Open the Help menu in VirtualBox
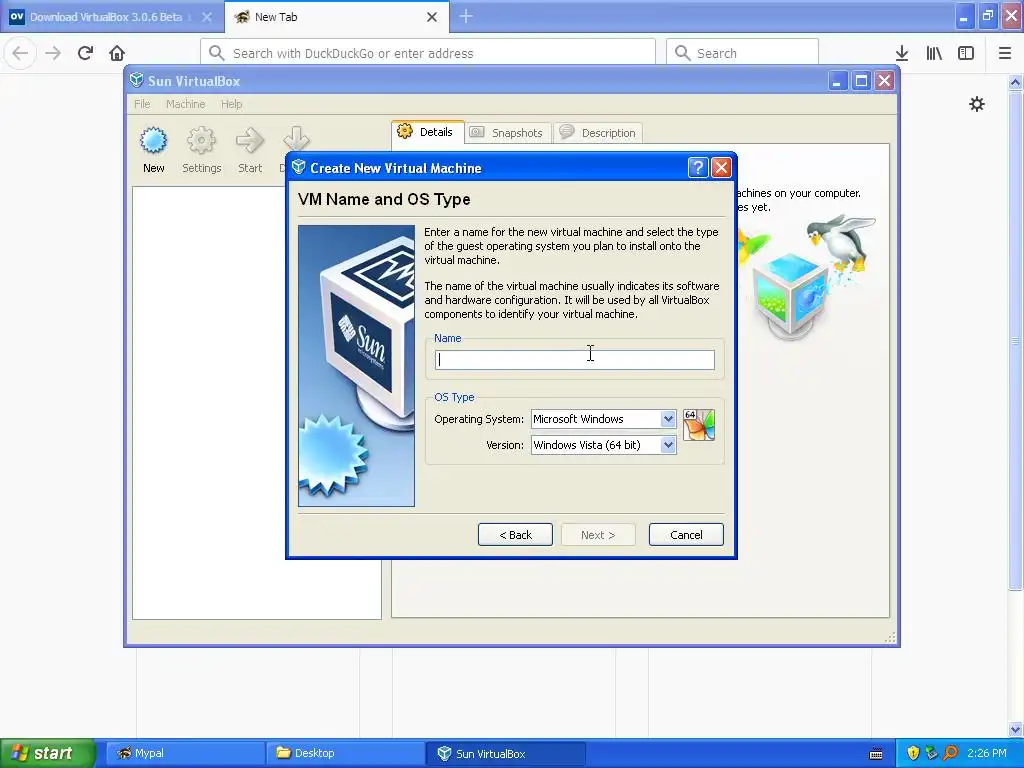 pos(231,104)
